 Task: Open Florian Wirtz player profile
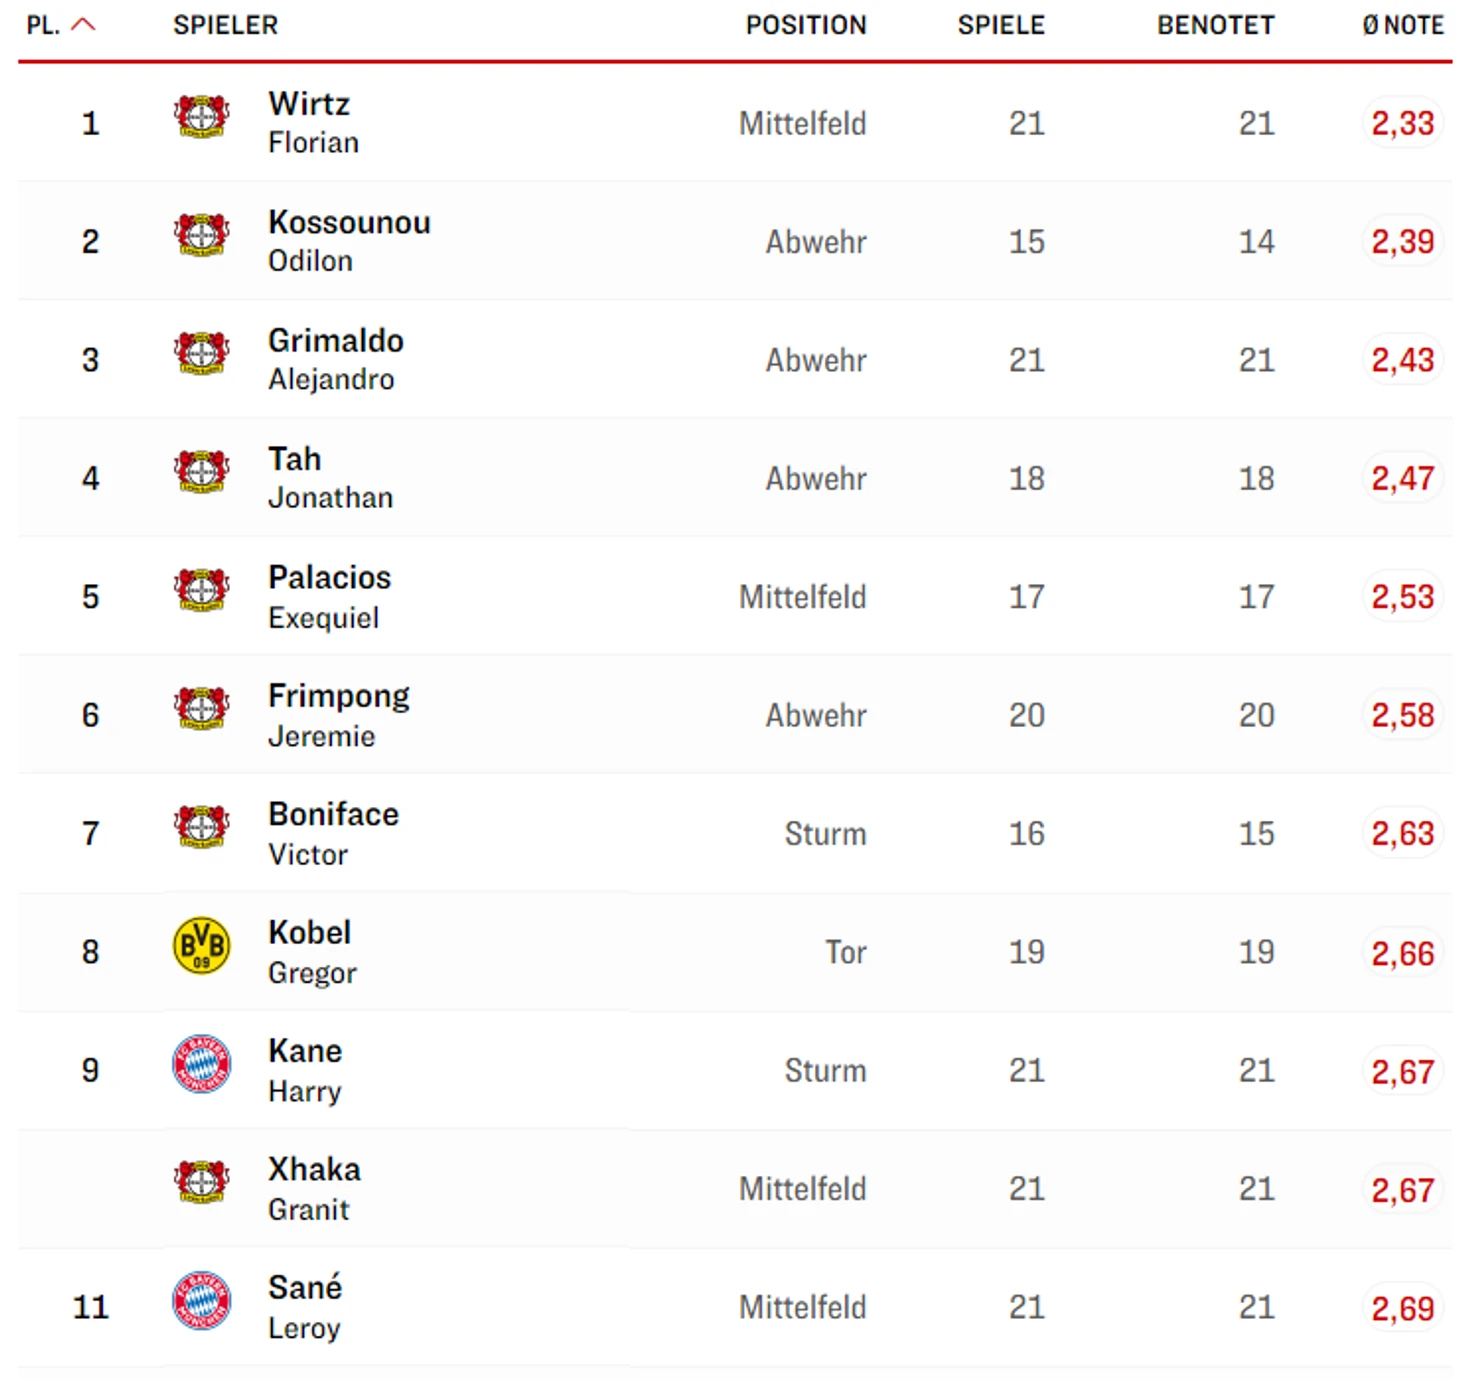(x=313, y=123)
